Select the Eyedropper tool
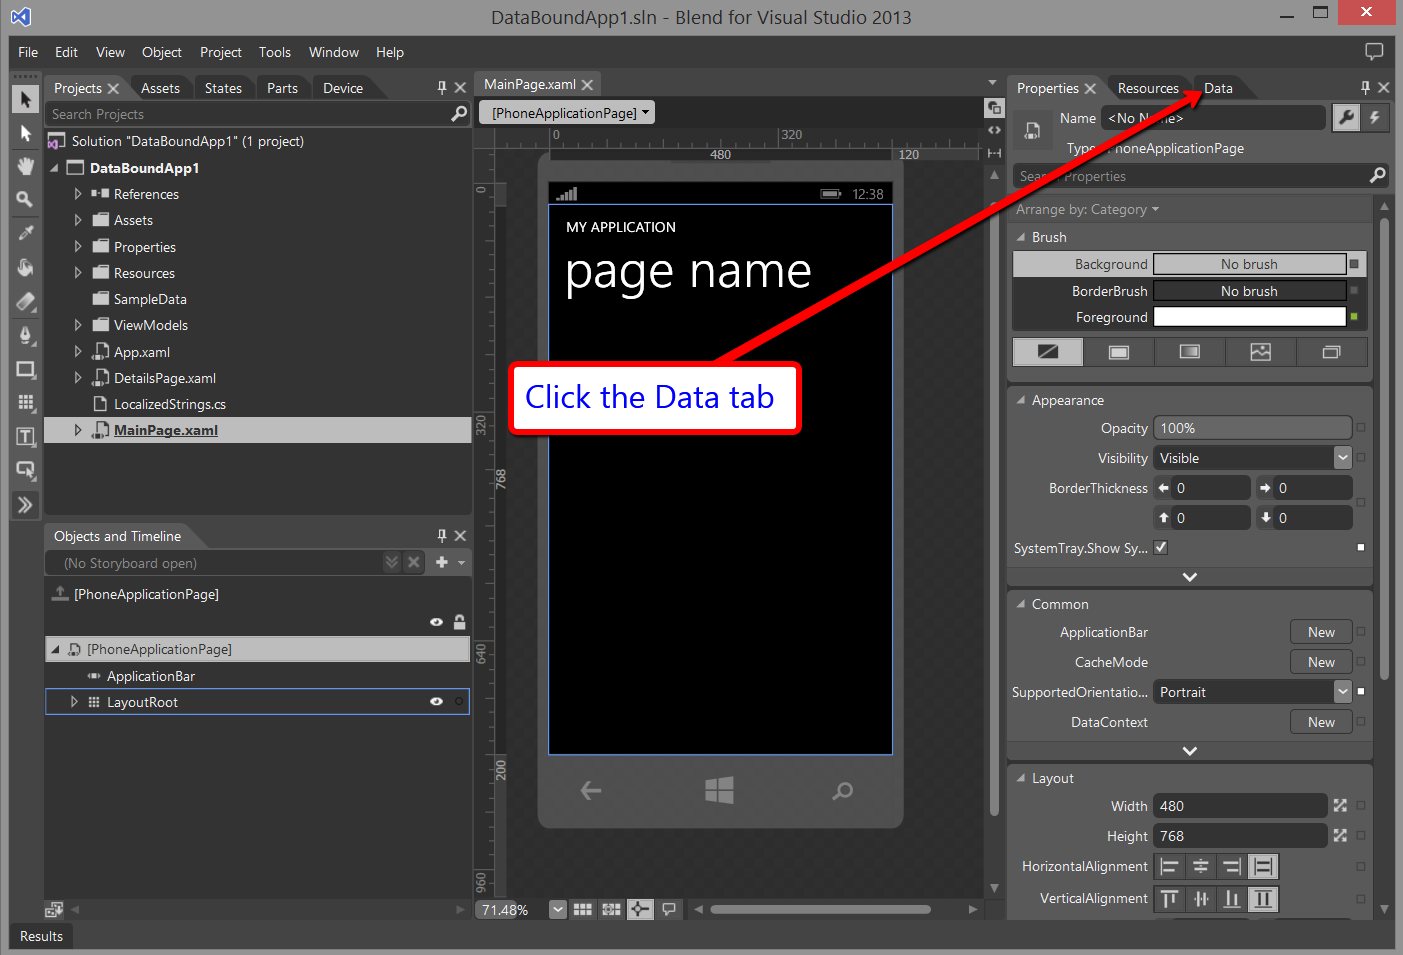This screenshot has height=955, width=1403. point(26,233)
